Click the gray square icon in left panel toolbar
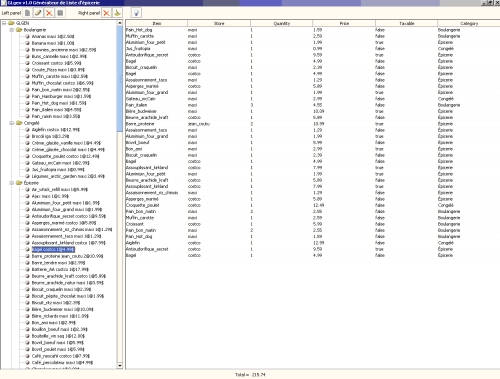 (x=60, y=13)
